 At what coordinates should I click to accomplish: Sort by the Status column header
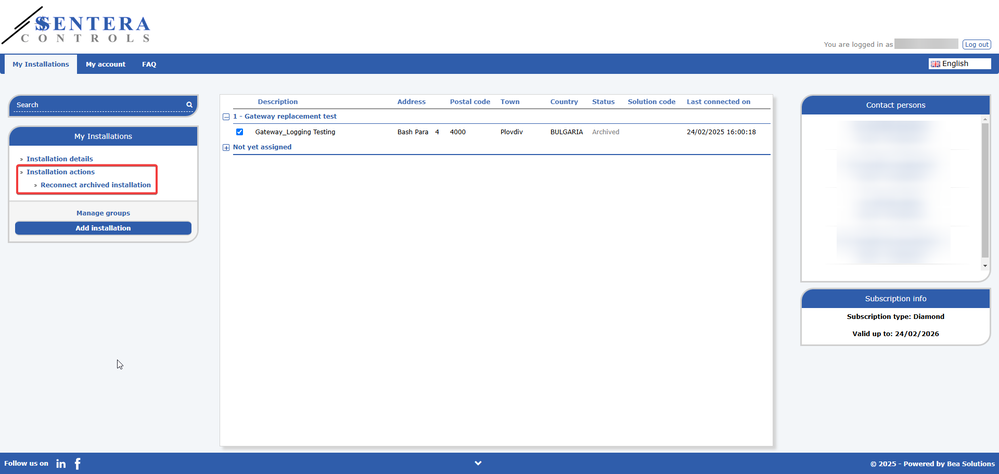click(x=603, y=102)
